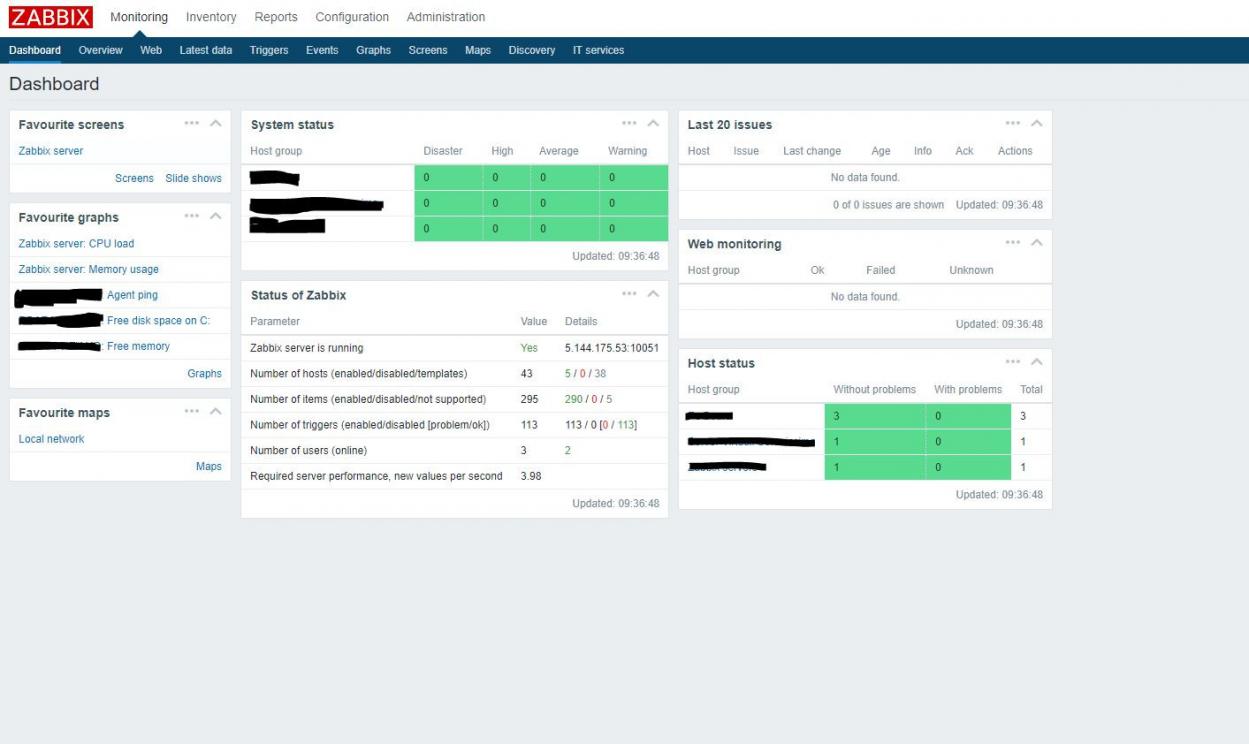Go to the Overview submenu tab
Image resolution: width=1249 pixels, height=744 pixels.
point(101,50)
